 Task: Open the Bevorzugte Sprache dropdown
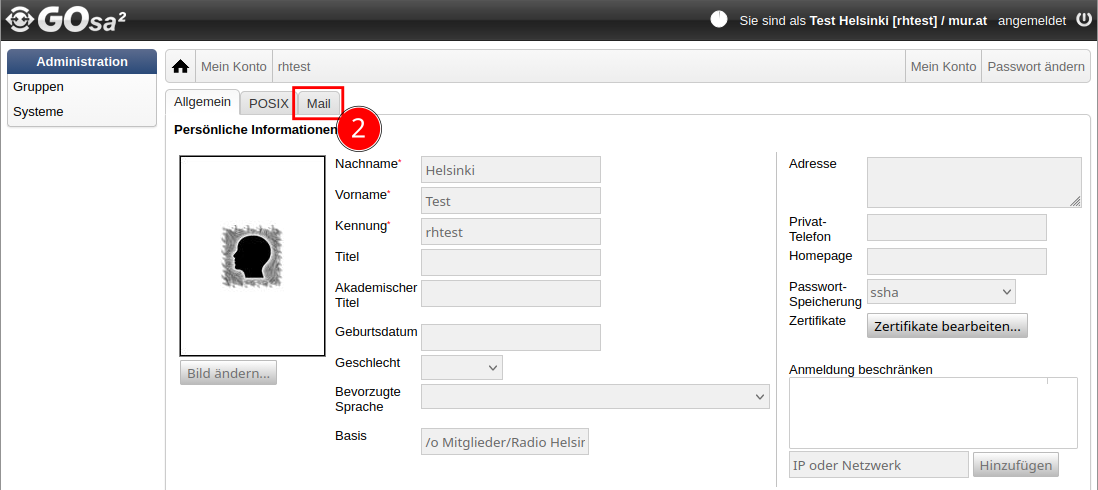595,397
